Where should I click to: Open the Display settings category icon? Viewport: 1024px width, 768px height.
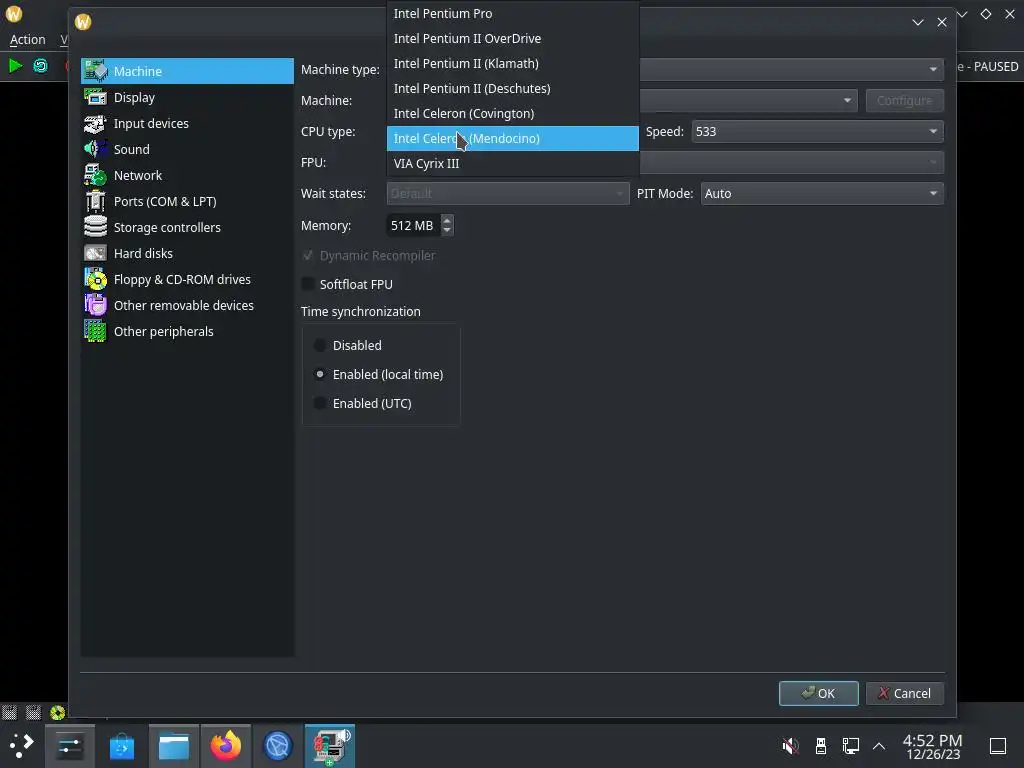(x=95, y=97)
